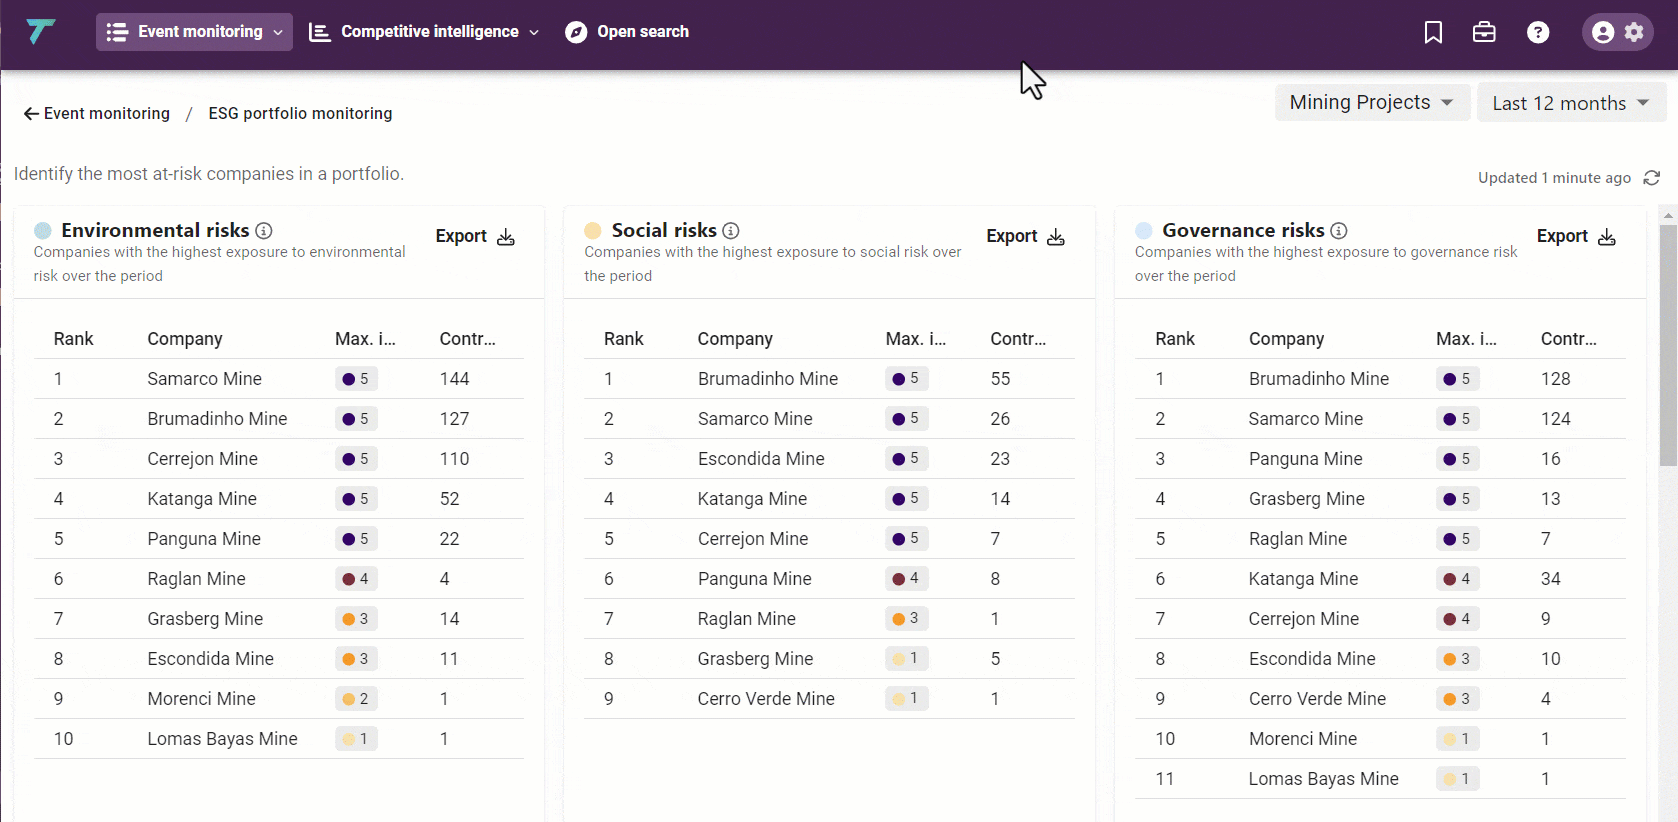1678x822 pixels.
Task: Go to Open search
Action: [x=627, y=32]
